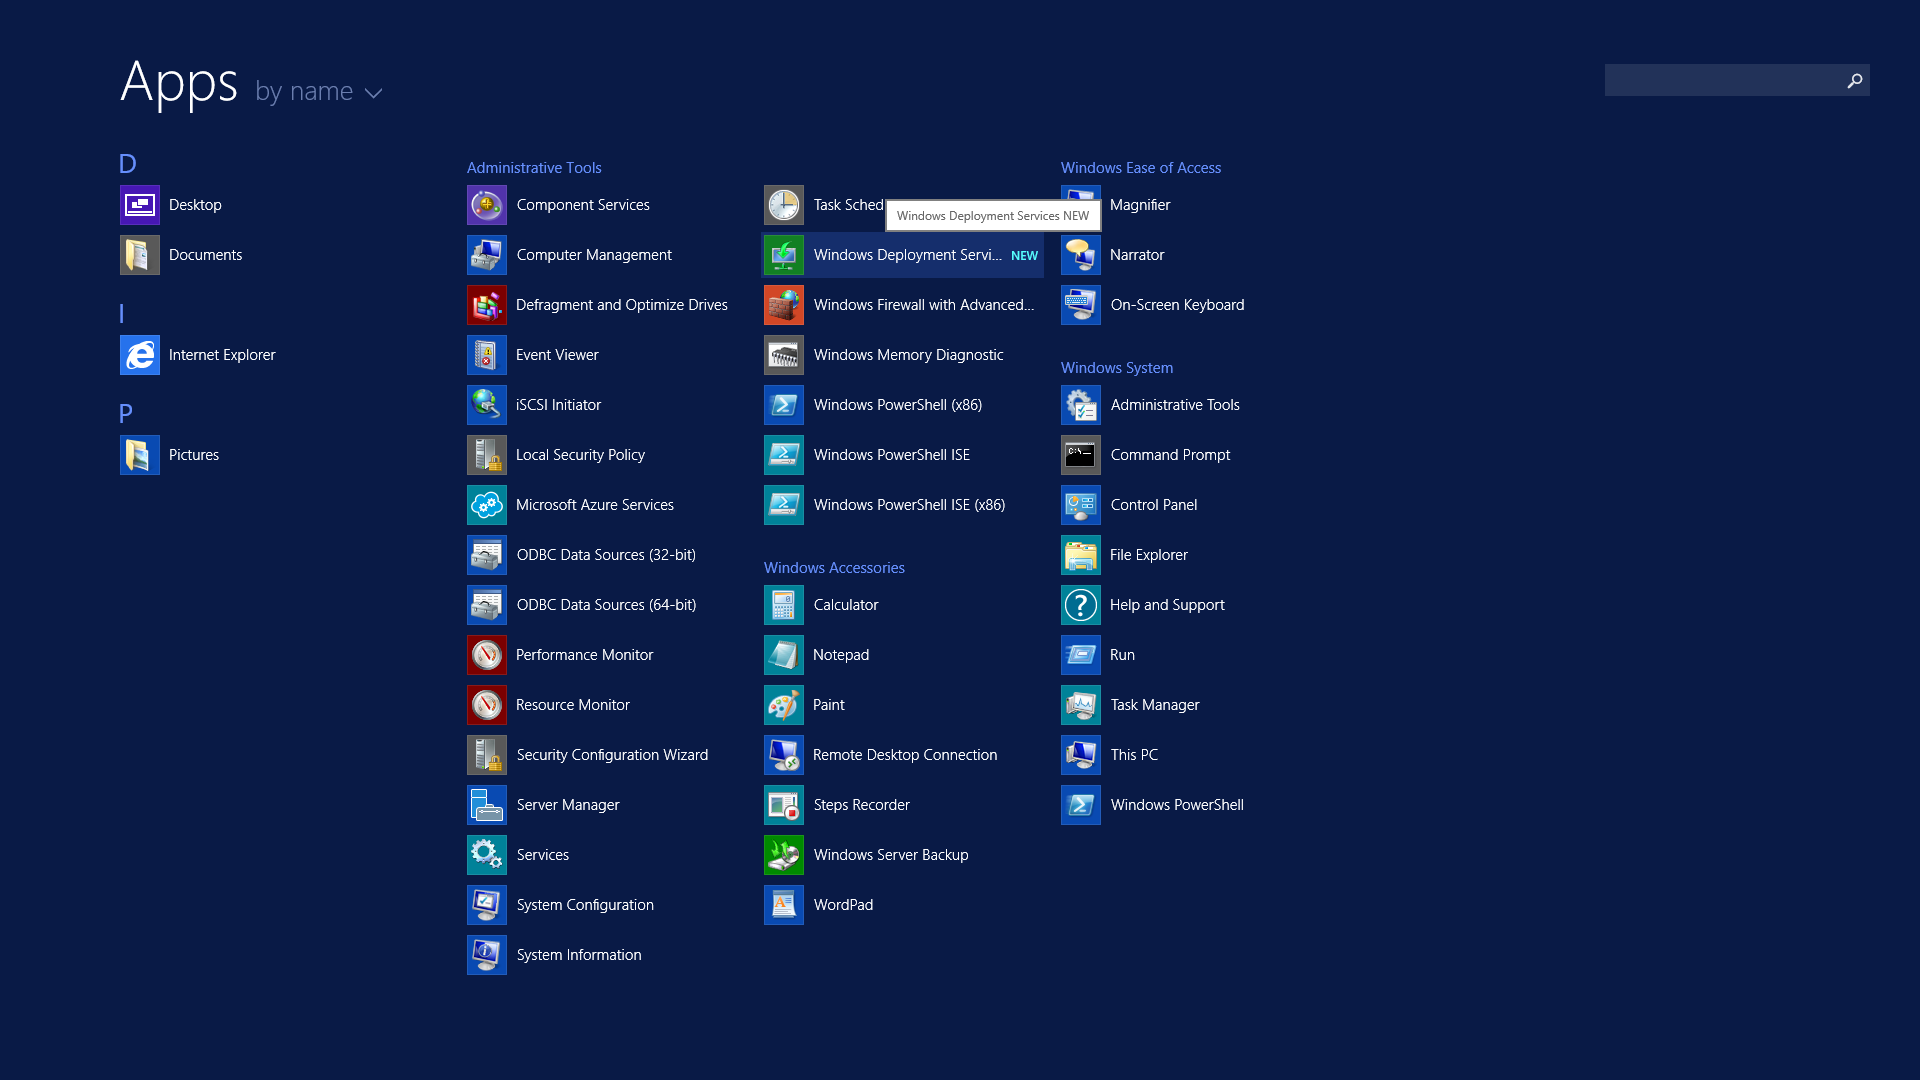Viewport: 1920px width, 1080px height.
Task: Open the Calculator icon
Action: [x=784, y=605]
